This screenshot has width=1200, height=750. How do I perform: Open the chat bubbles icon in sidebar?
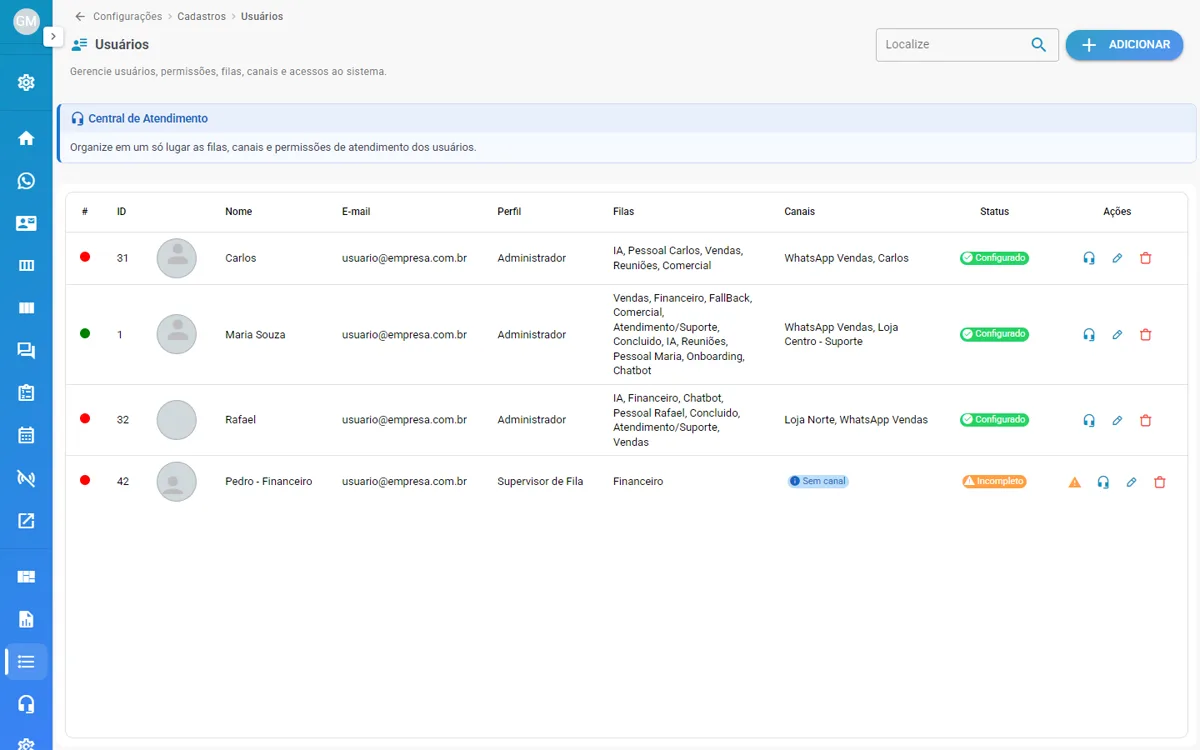[26, 350]
